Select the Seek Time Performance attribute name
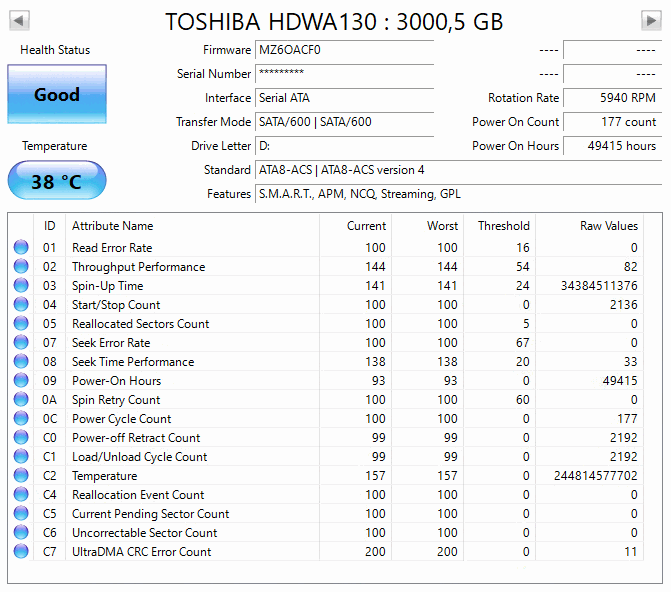Image resolution: width=671 pixels, height=592 pixels. (133, 362)
